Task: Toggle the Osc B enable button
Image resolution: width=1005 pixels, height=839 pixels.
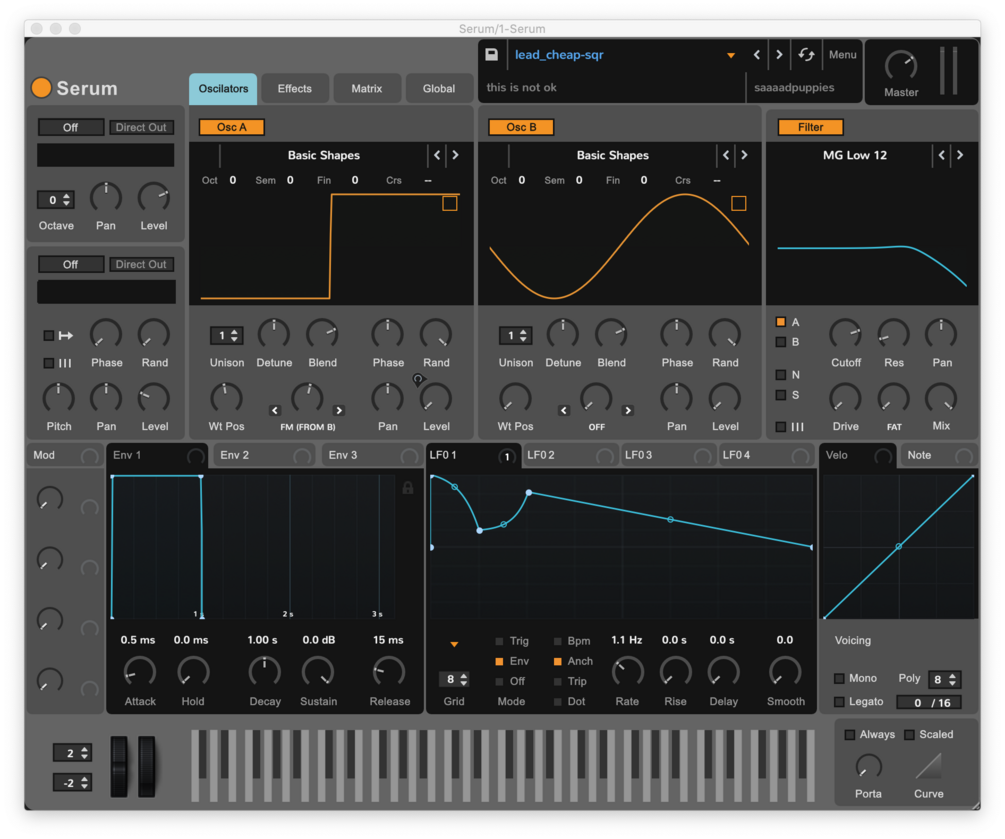Action: click(x=521, y=127)
